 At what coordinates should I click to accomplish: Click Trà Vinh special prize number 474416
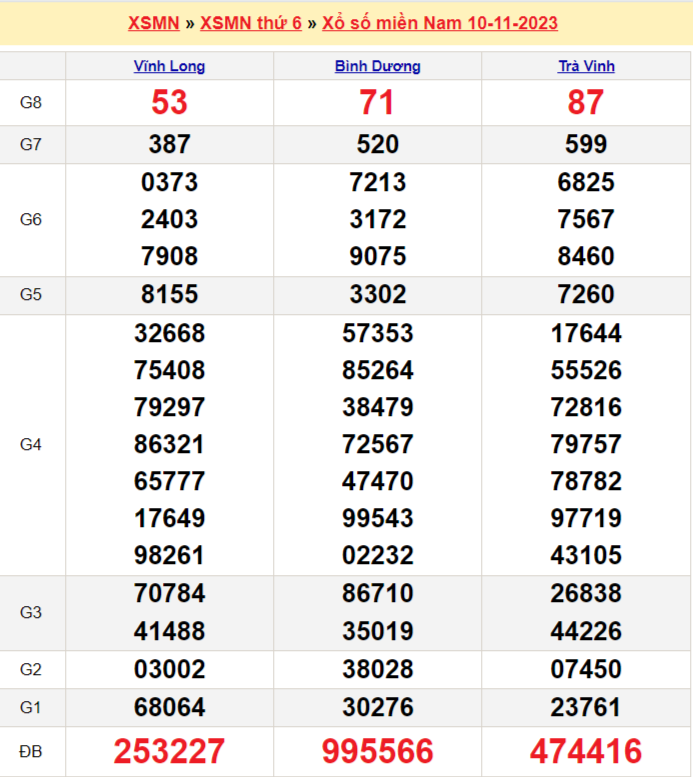pyautogui.click(x=586, y=751)
